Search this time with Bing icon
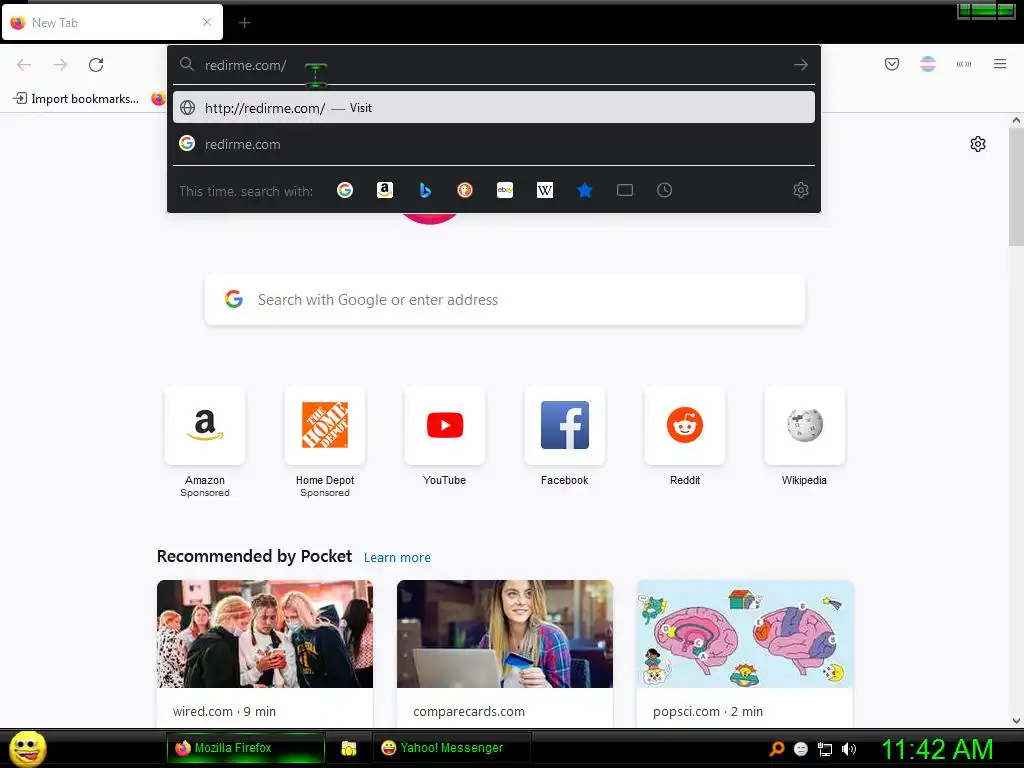Image resolution: width=1024 pixels, height=768 pixels. pyautogui.click(x=425, y=190)
